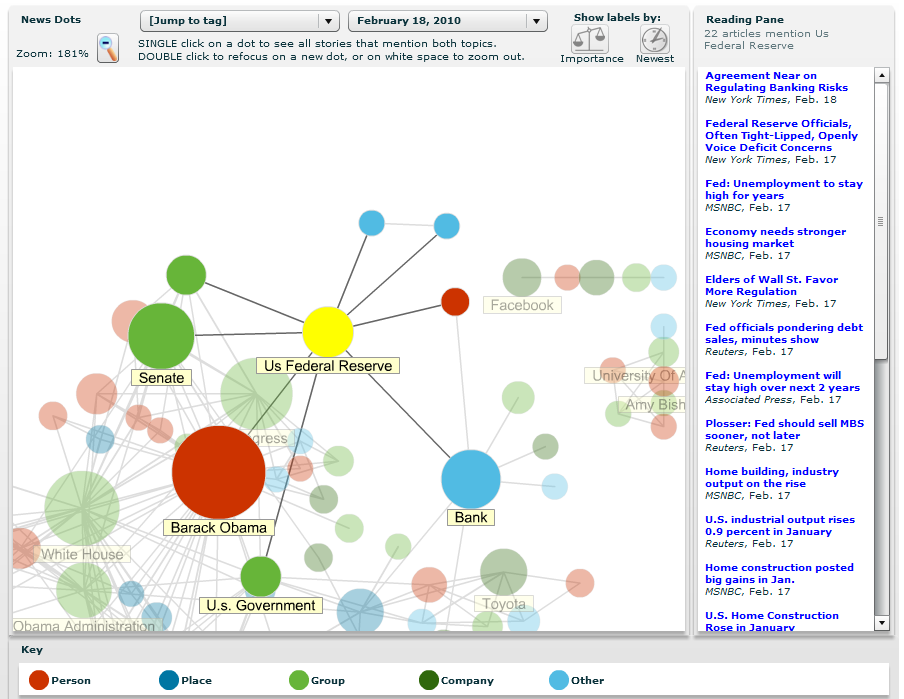Open Elders of Wall St. Favor More Regulation
The height and width of the screenshot is (699, 904).
(x=771, y=286)
